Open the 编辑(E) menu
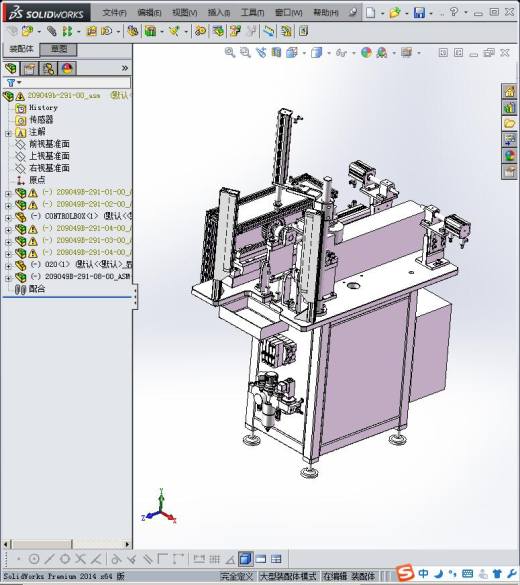This screenshot has height=585, width=520. pyautogui.click(x=149, y=13)
